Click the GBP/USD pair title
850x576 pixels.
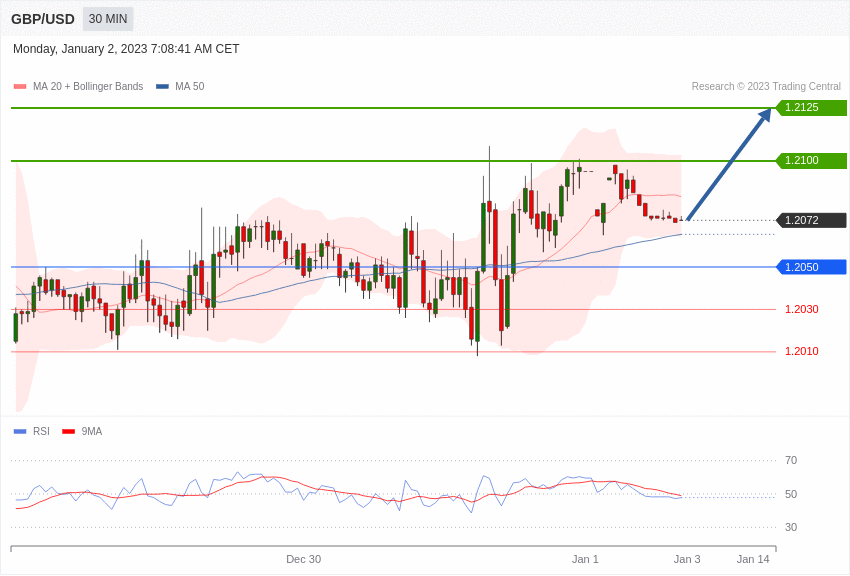43,19
